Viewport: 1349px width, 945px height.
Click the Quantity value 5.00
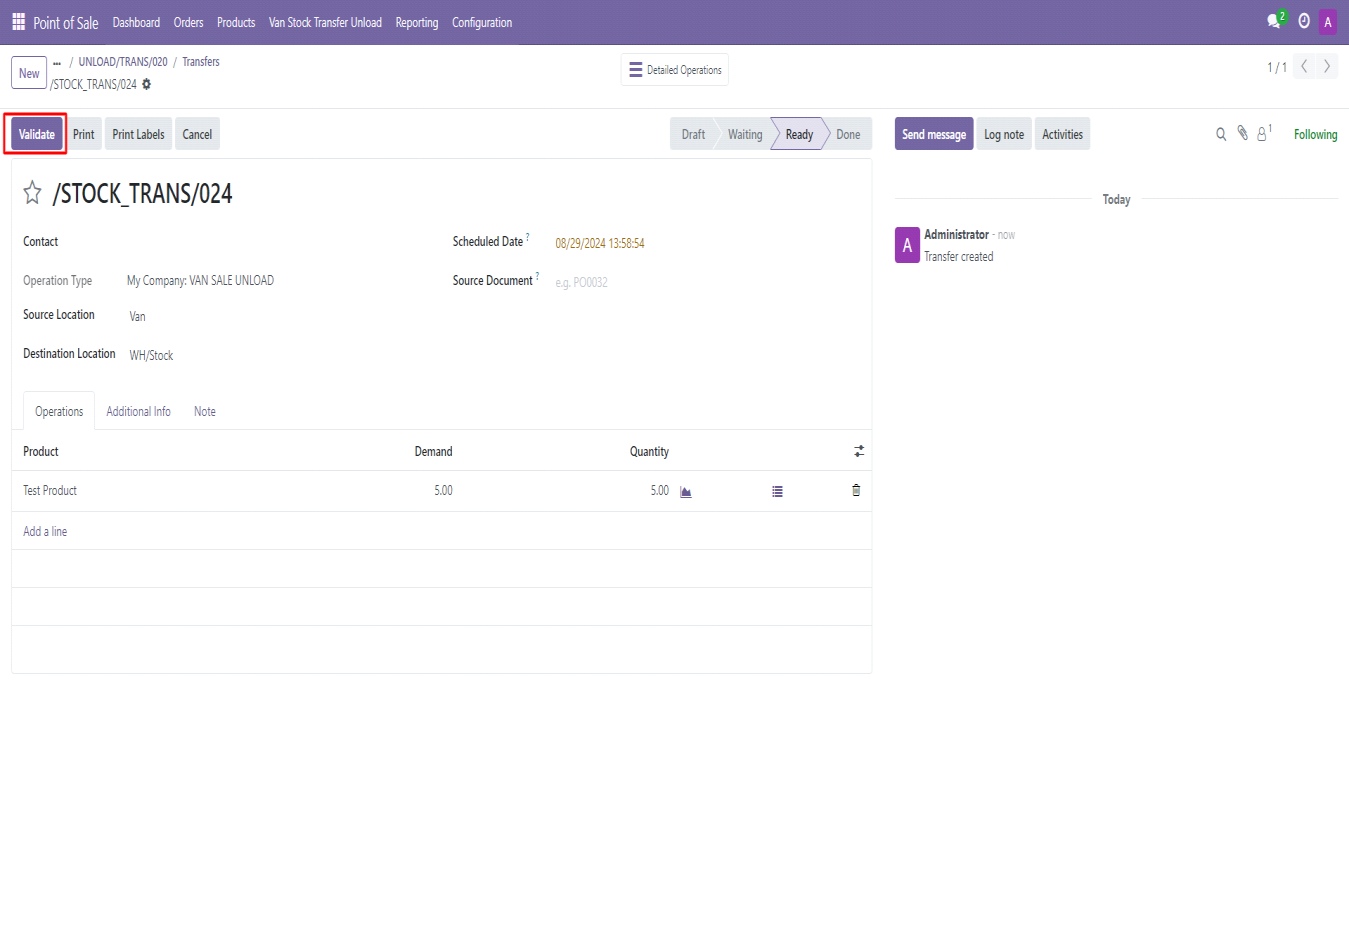coord(659,491)
